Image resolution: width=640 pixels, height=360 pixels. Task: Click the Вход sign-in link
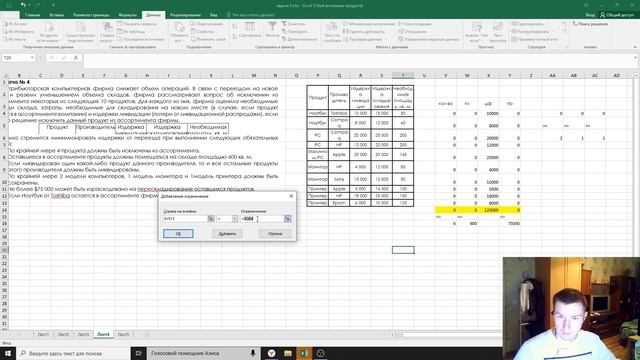tap(590, 15)
